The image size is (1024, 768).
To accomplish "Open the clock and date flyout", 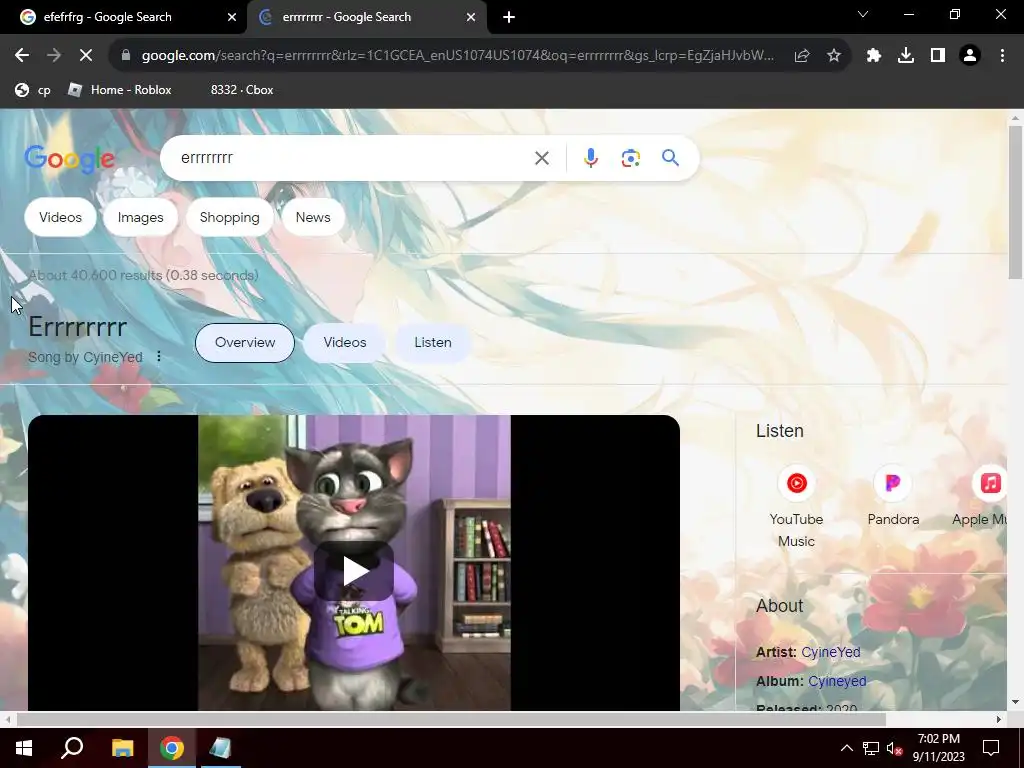I will click(x=938, y=748).
